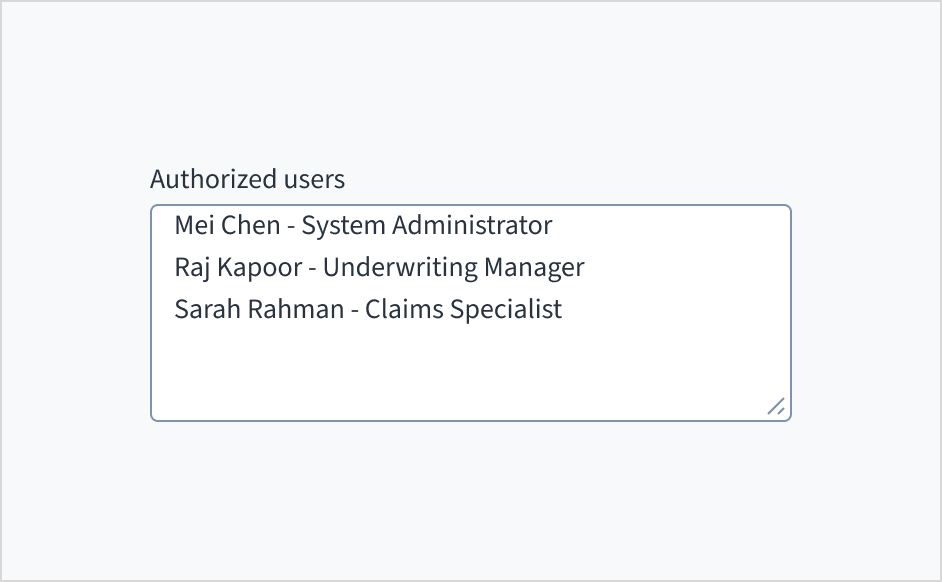
Task: Place cursor on the Sarah Rahman line
Action: [x=368, y=309]
